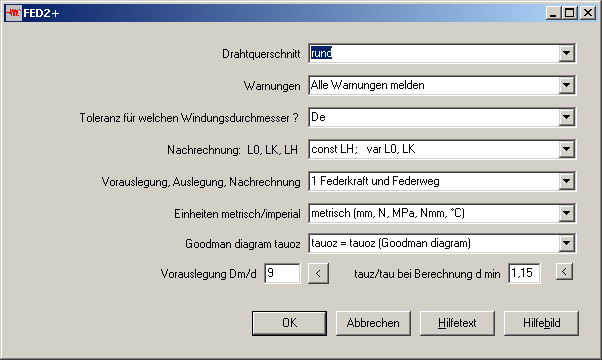The width and height of the screenshot is (602, 360).
Task: Open the Hilfetext button
Action: pos(457,323)
